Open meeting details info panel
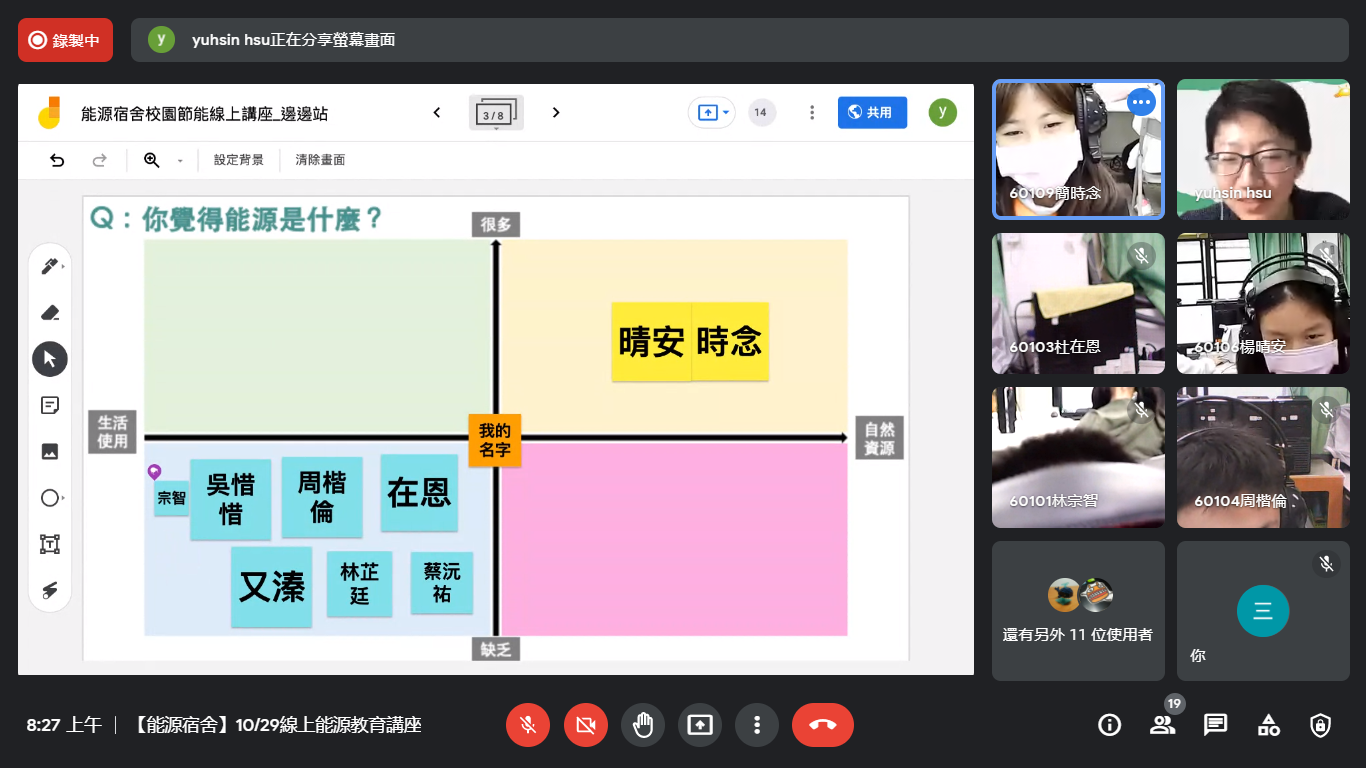Viewport: 1366px width, 768px height. (1109, 725)
